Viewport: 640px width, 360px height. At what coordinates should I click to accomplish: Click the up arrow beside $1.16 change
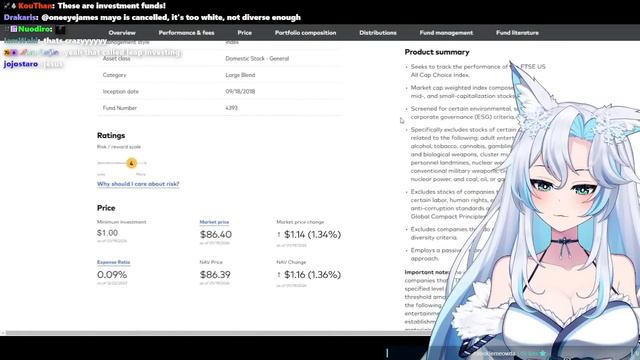pyautogui.click(x=279, y=275)
